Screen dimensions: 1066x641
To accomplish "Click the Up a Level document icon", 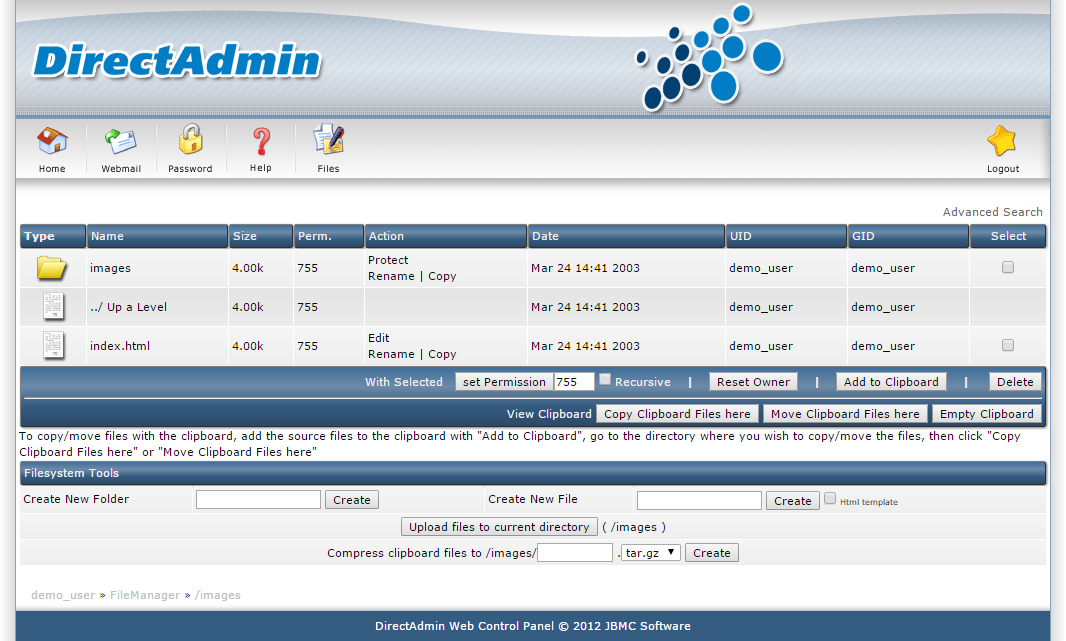I will pos(53,307).
